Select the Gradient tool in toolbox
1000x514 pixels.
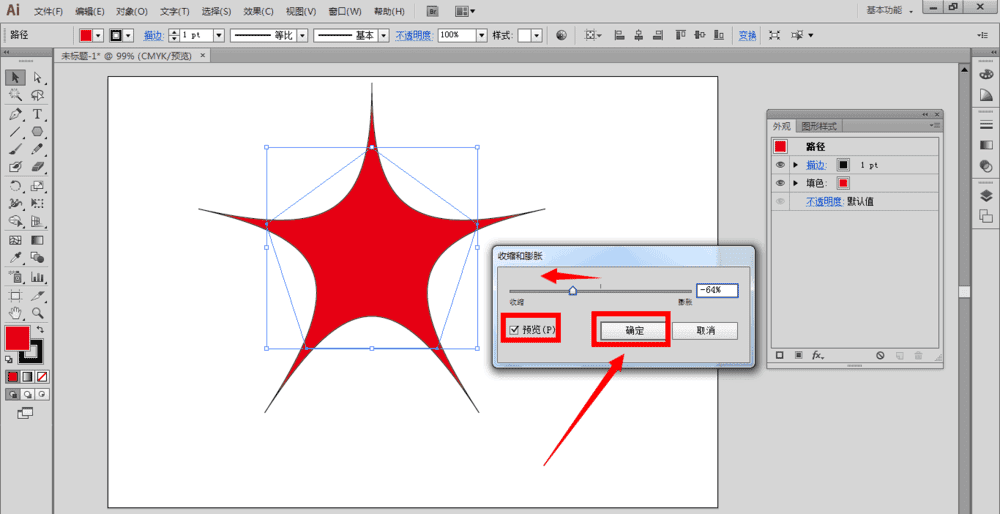(x=38, y=240)
